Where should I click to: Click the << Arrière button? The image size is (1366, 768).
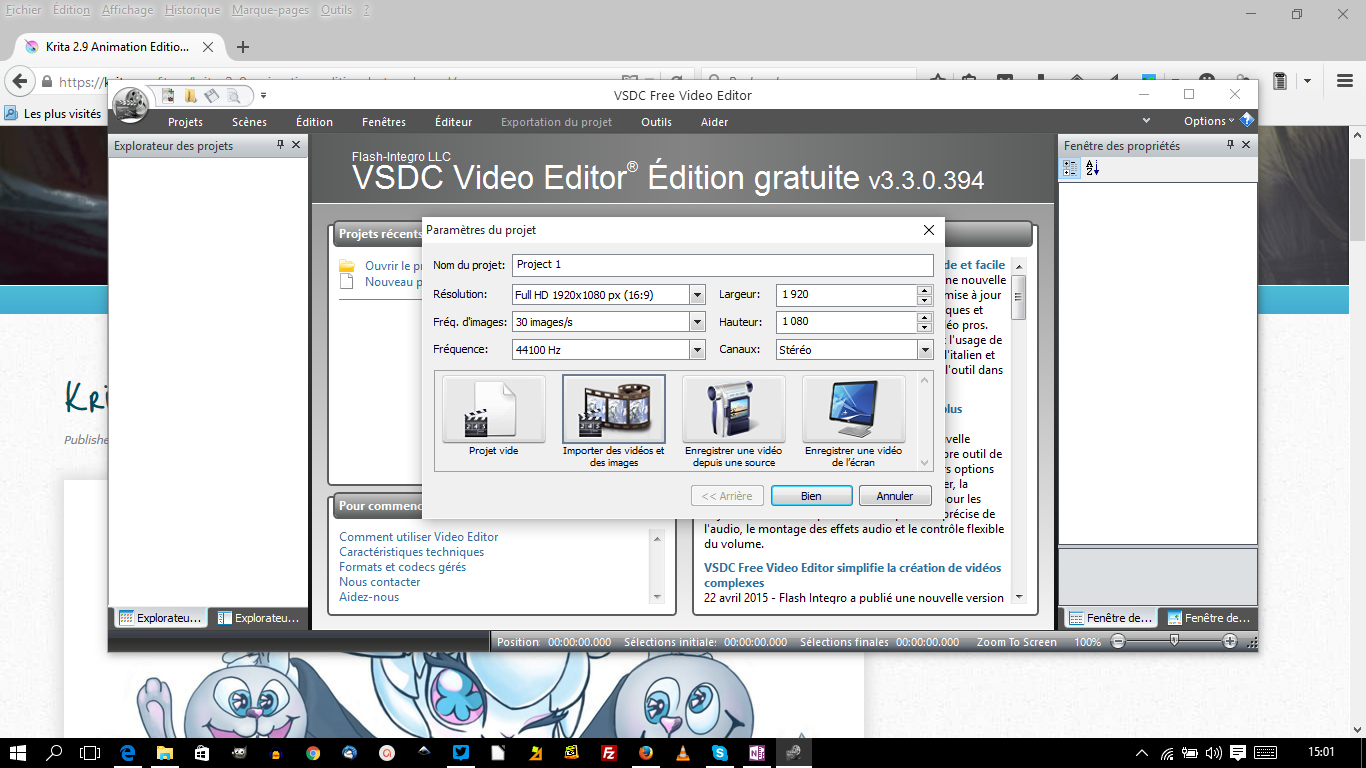(727, 496)
